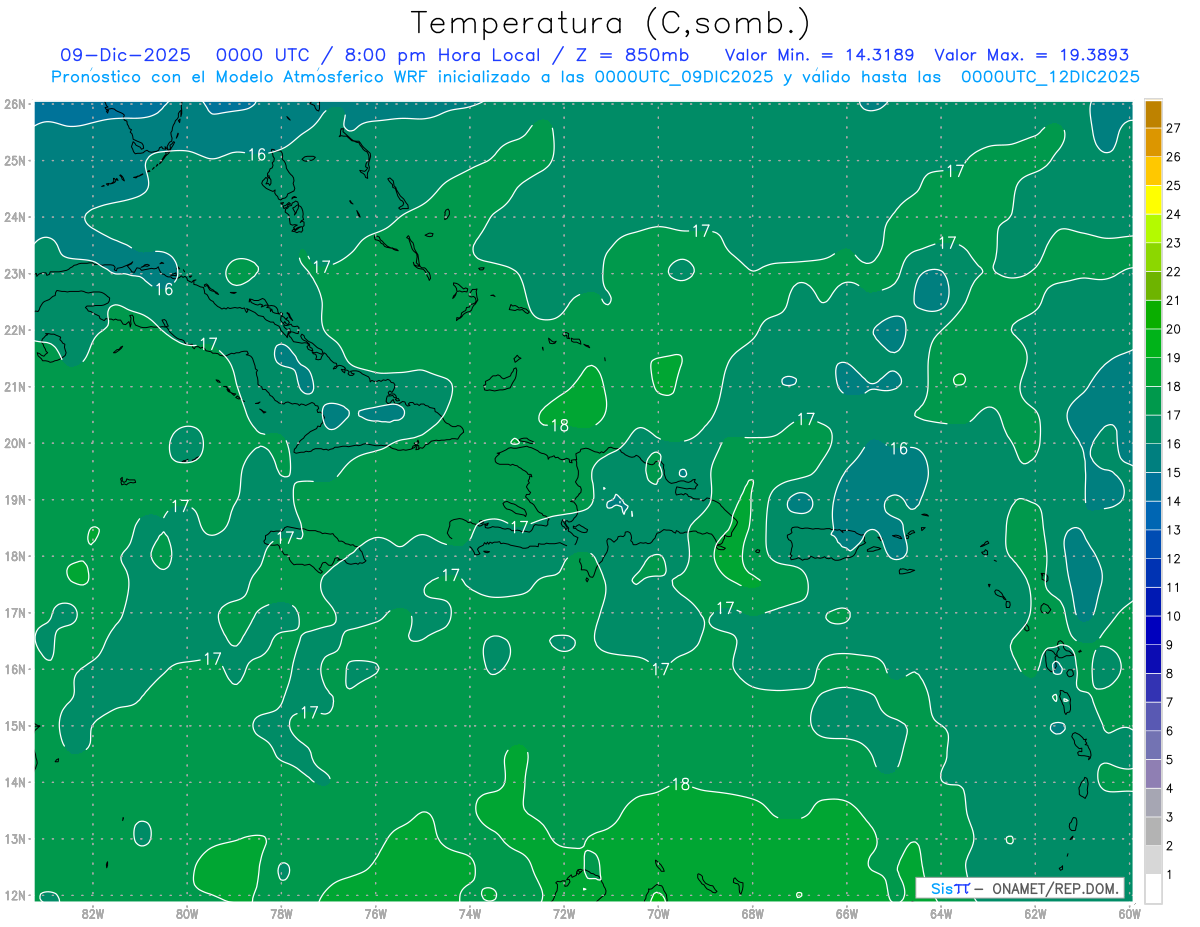Click the 60W longitude axis label
Image resolution: width=1200 pixels, height=927 pixels.
[1129, 912]
